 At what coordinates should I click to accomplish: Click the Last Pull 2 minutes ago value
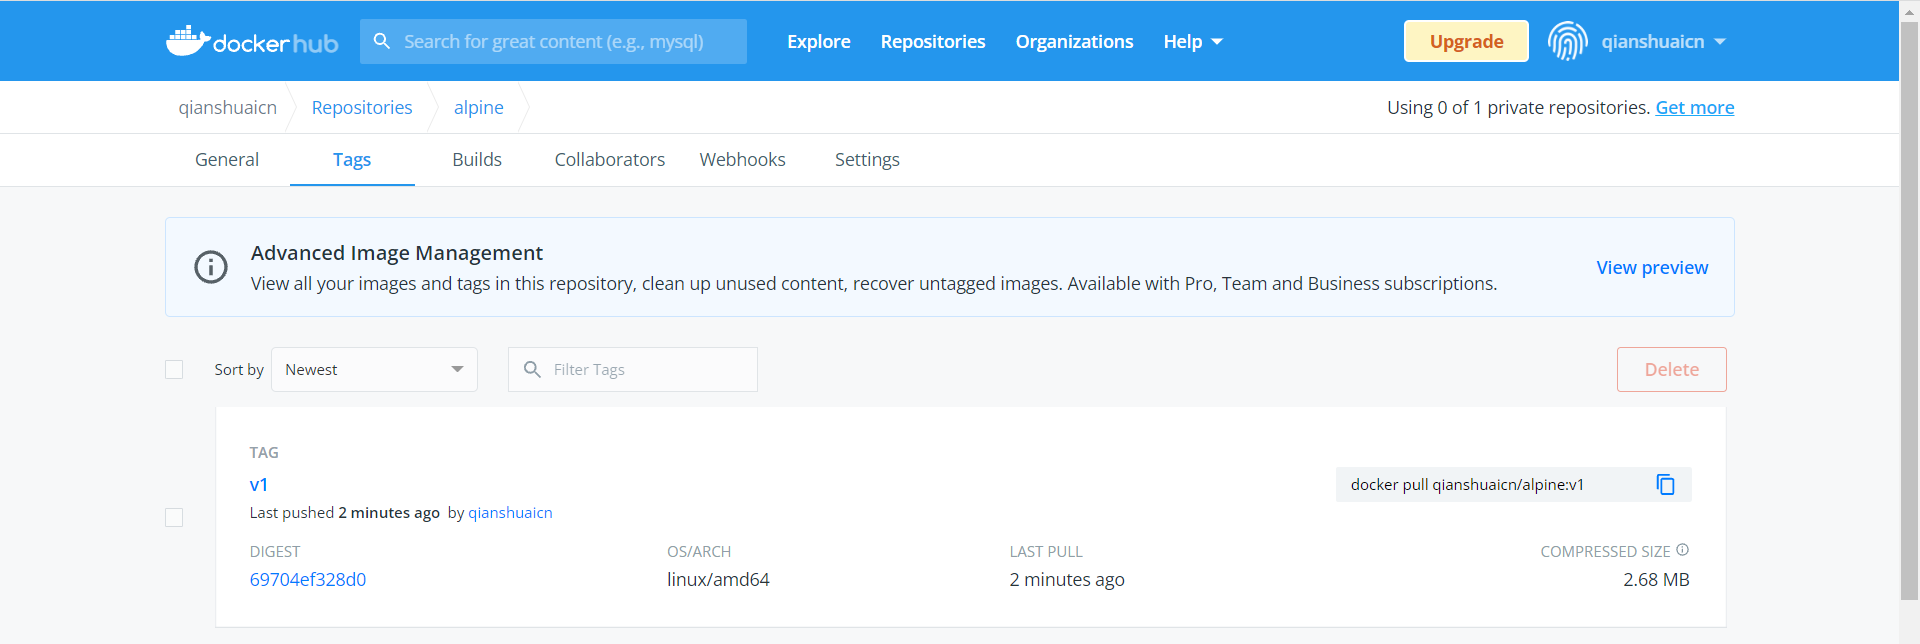[x=1067, y=579]
